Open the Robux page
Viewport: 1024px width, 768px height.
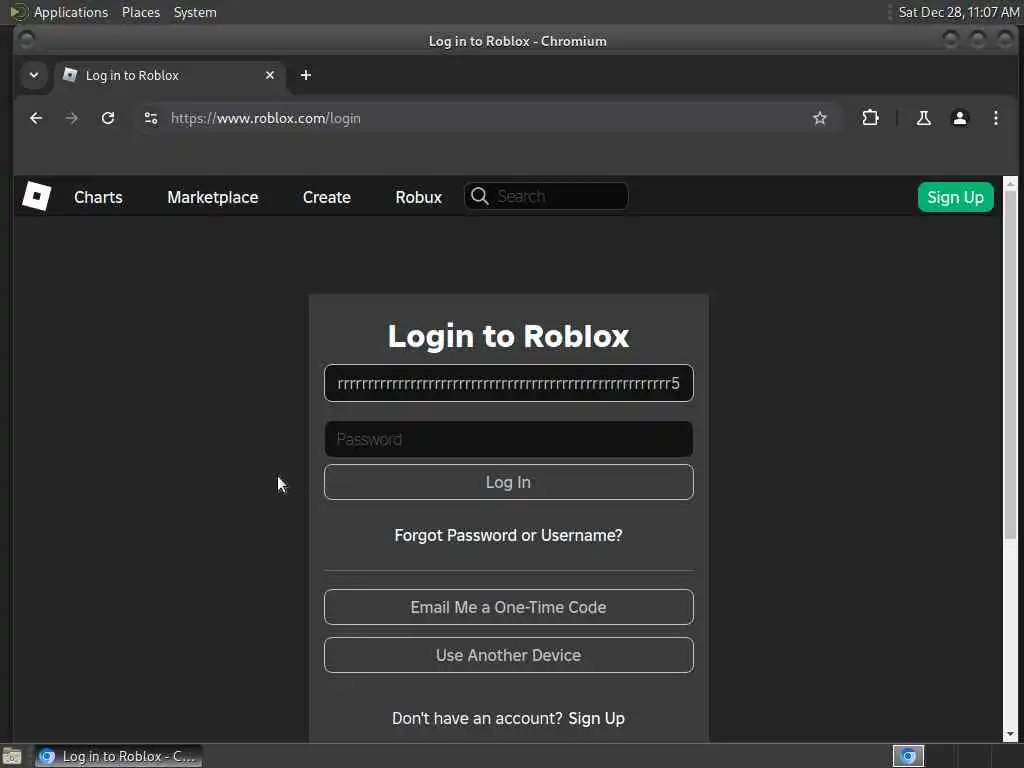click(419, 197)
